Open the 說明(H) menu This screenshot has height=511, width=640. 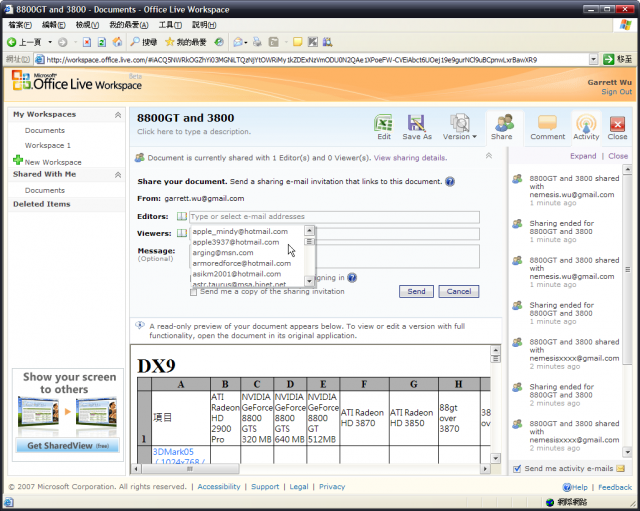[x=204, y=25]
